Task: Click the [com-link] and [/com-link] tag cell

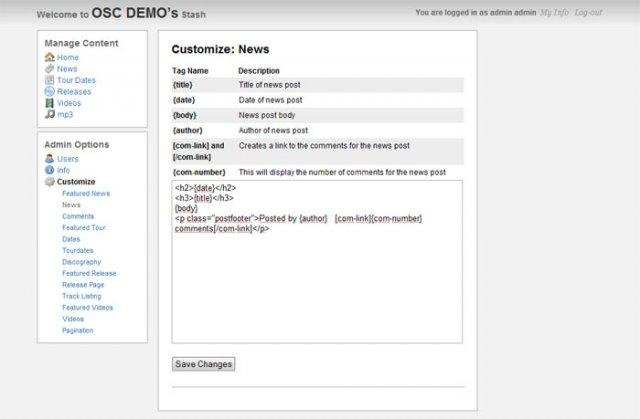Action: pos(198,151)
